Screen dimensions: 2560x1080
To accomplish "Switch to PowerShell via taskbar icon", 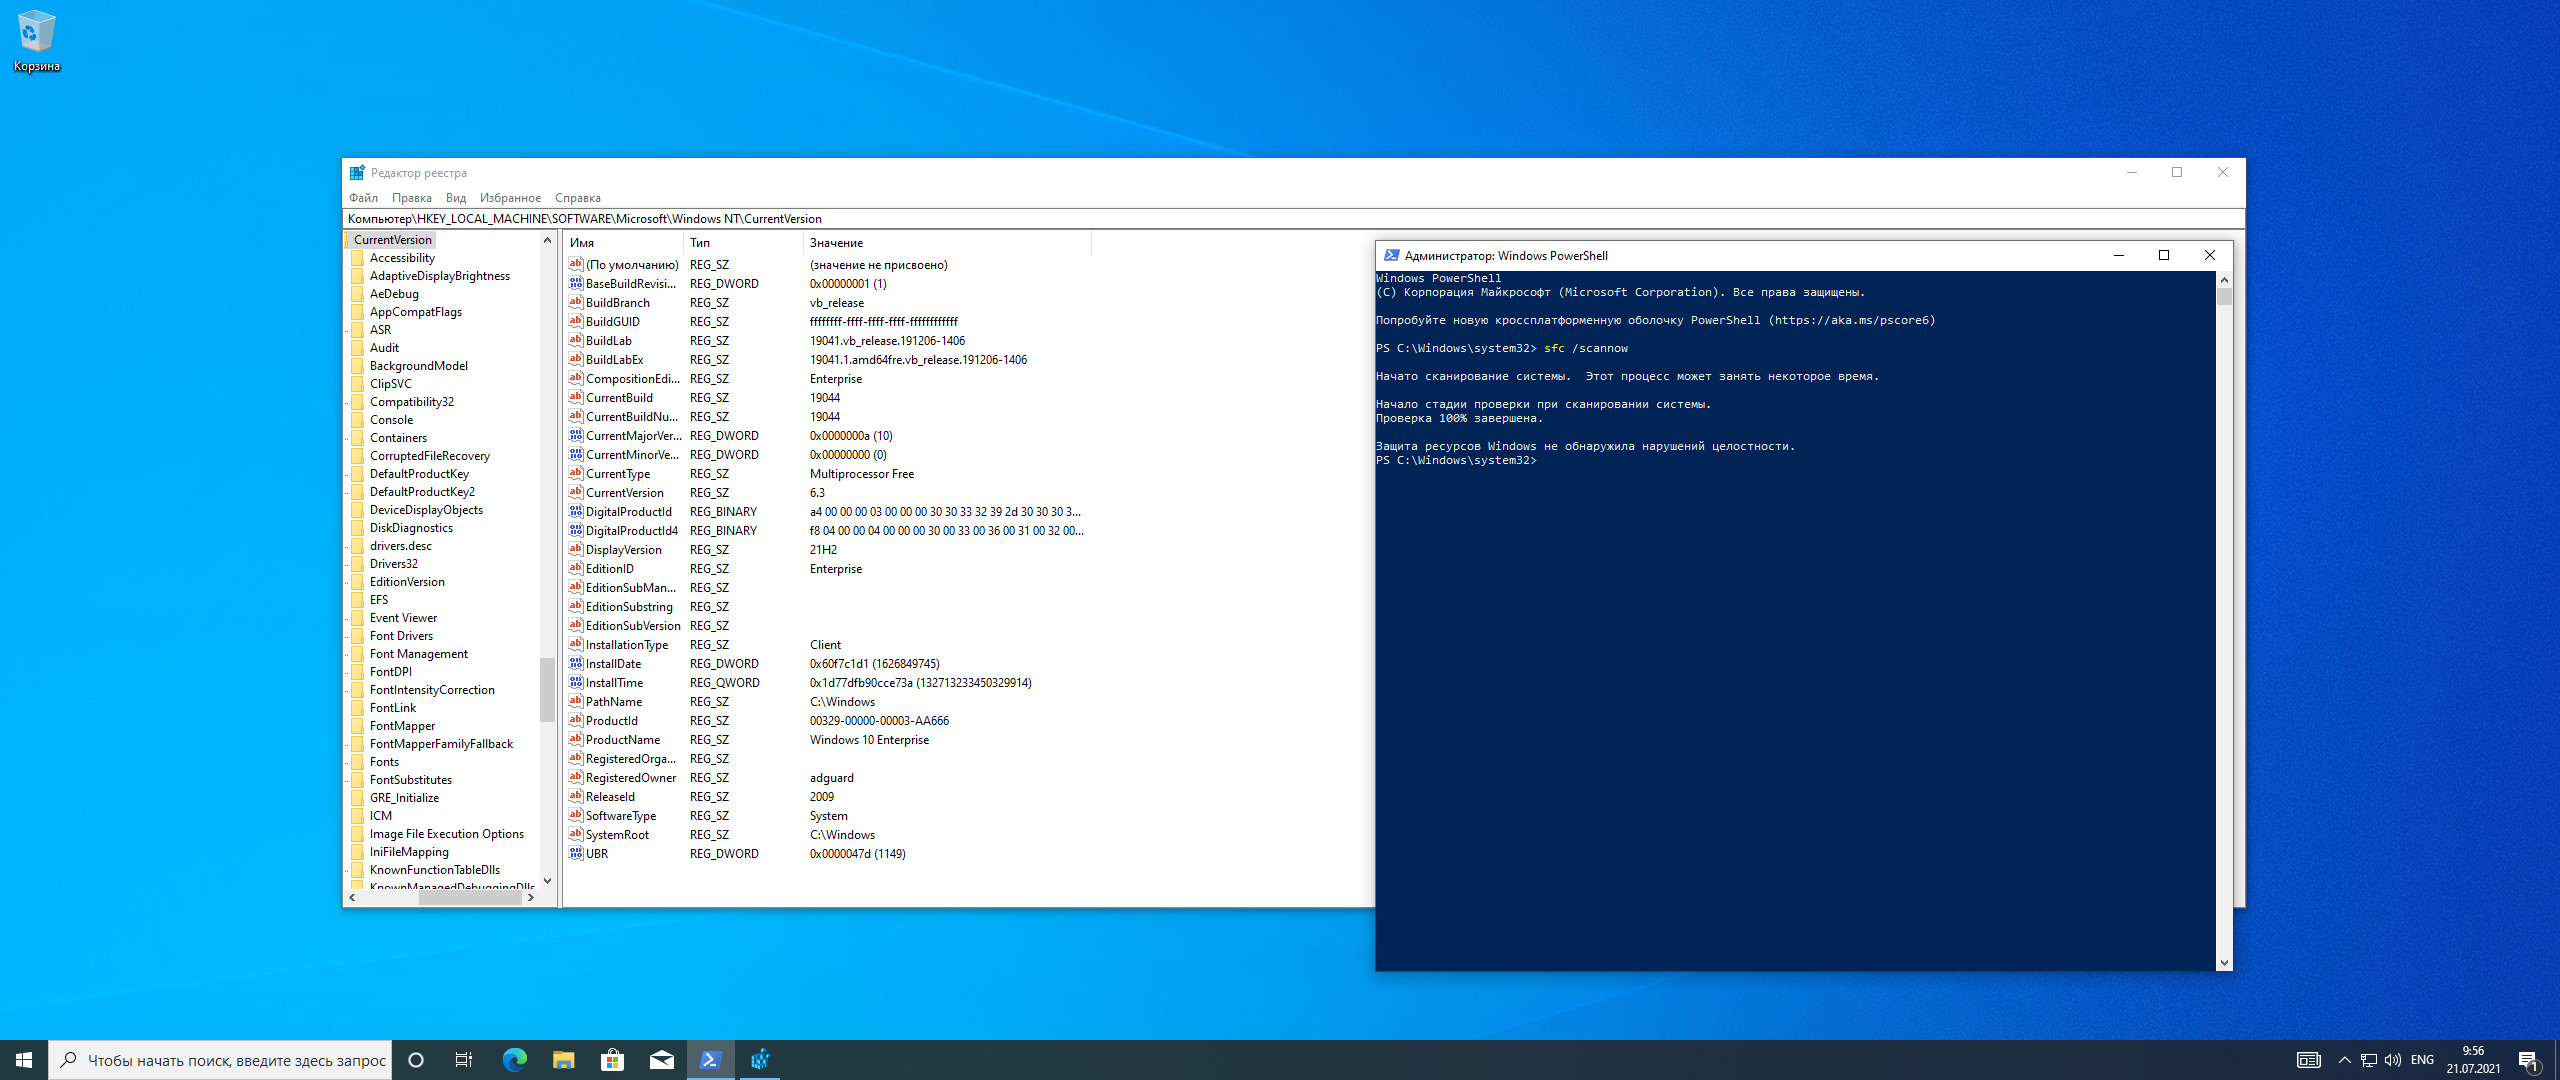I will tap(710, 1060).
